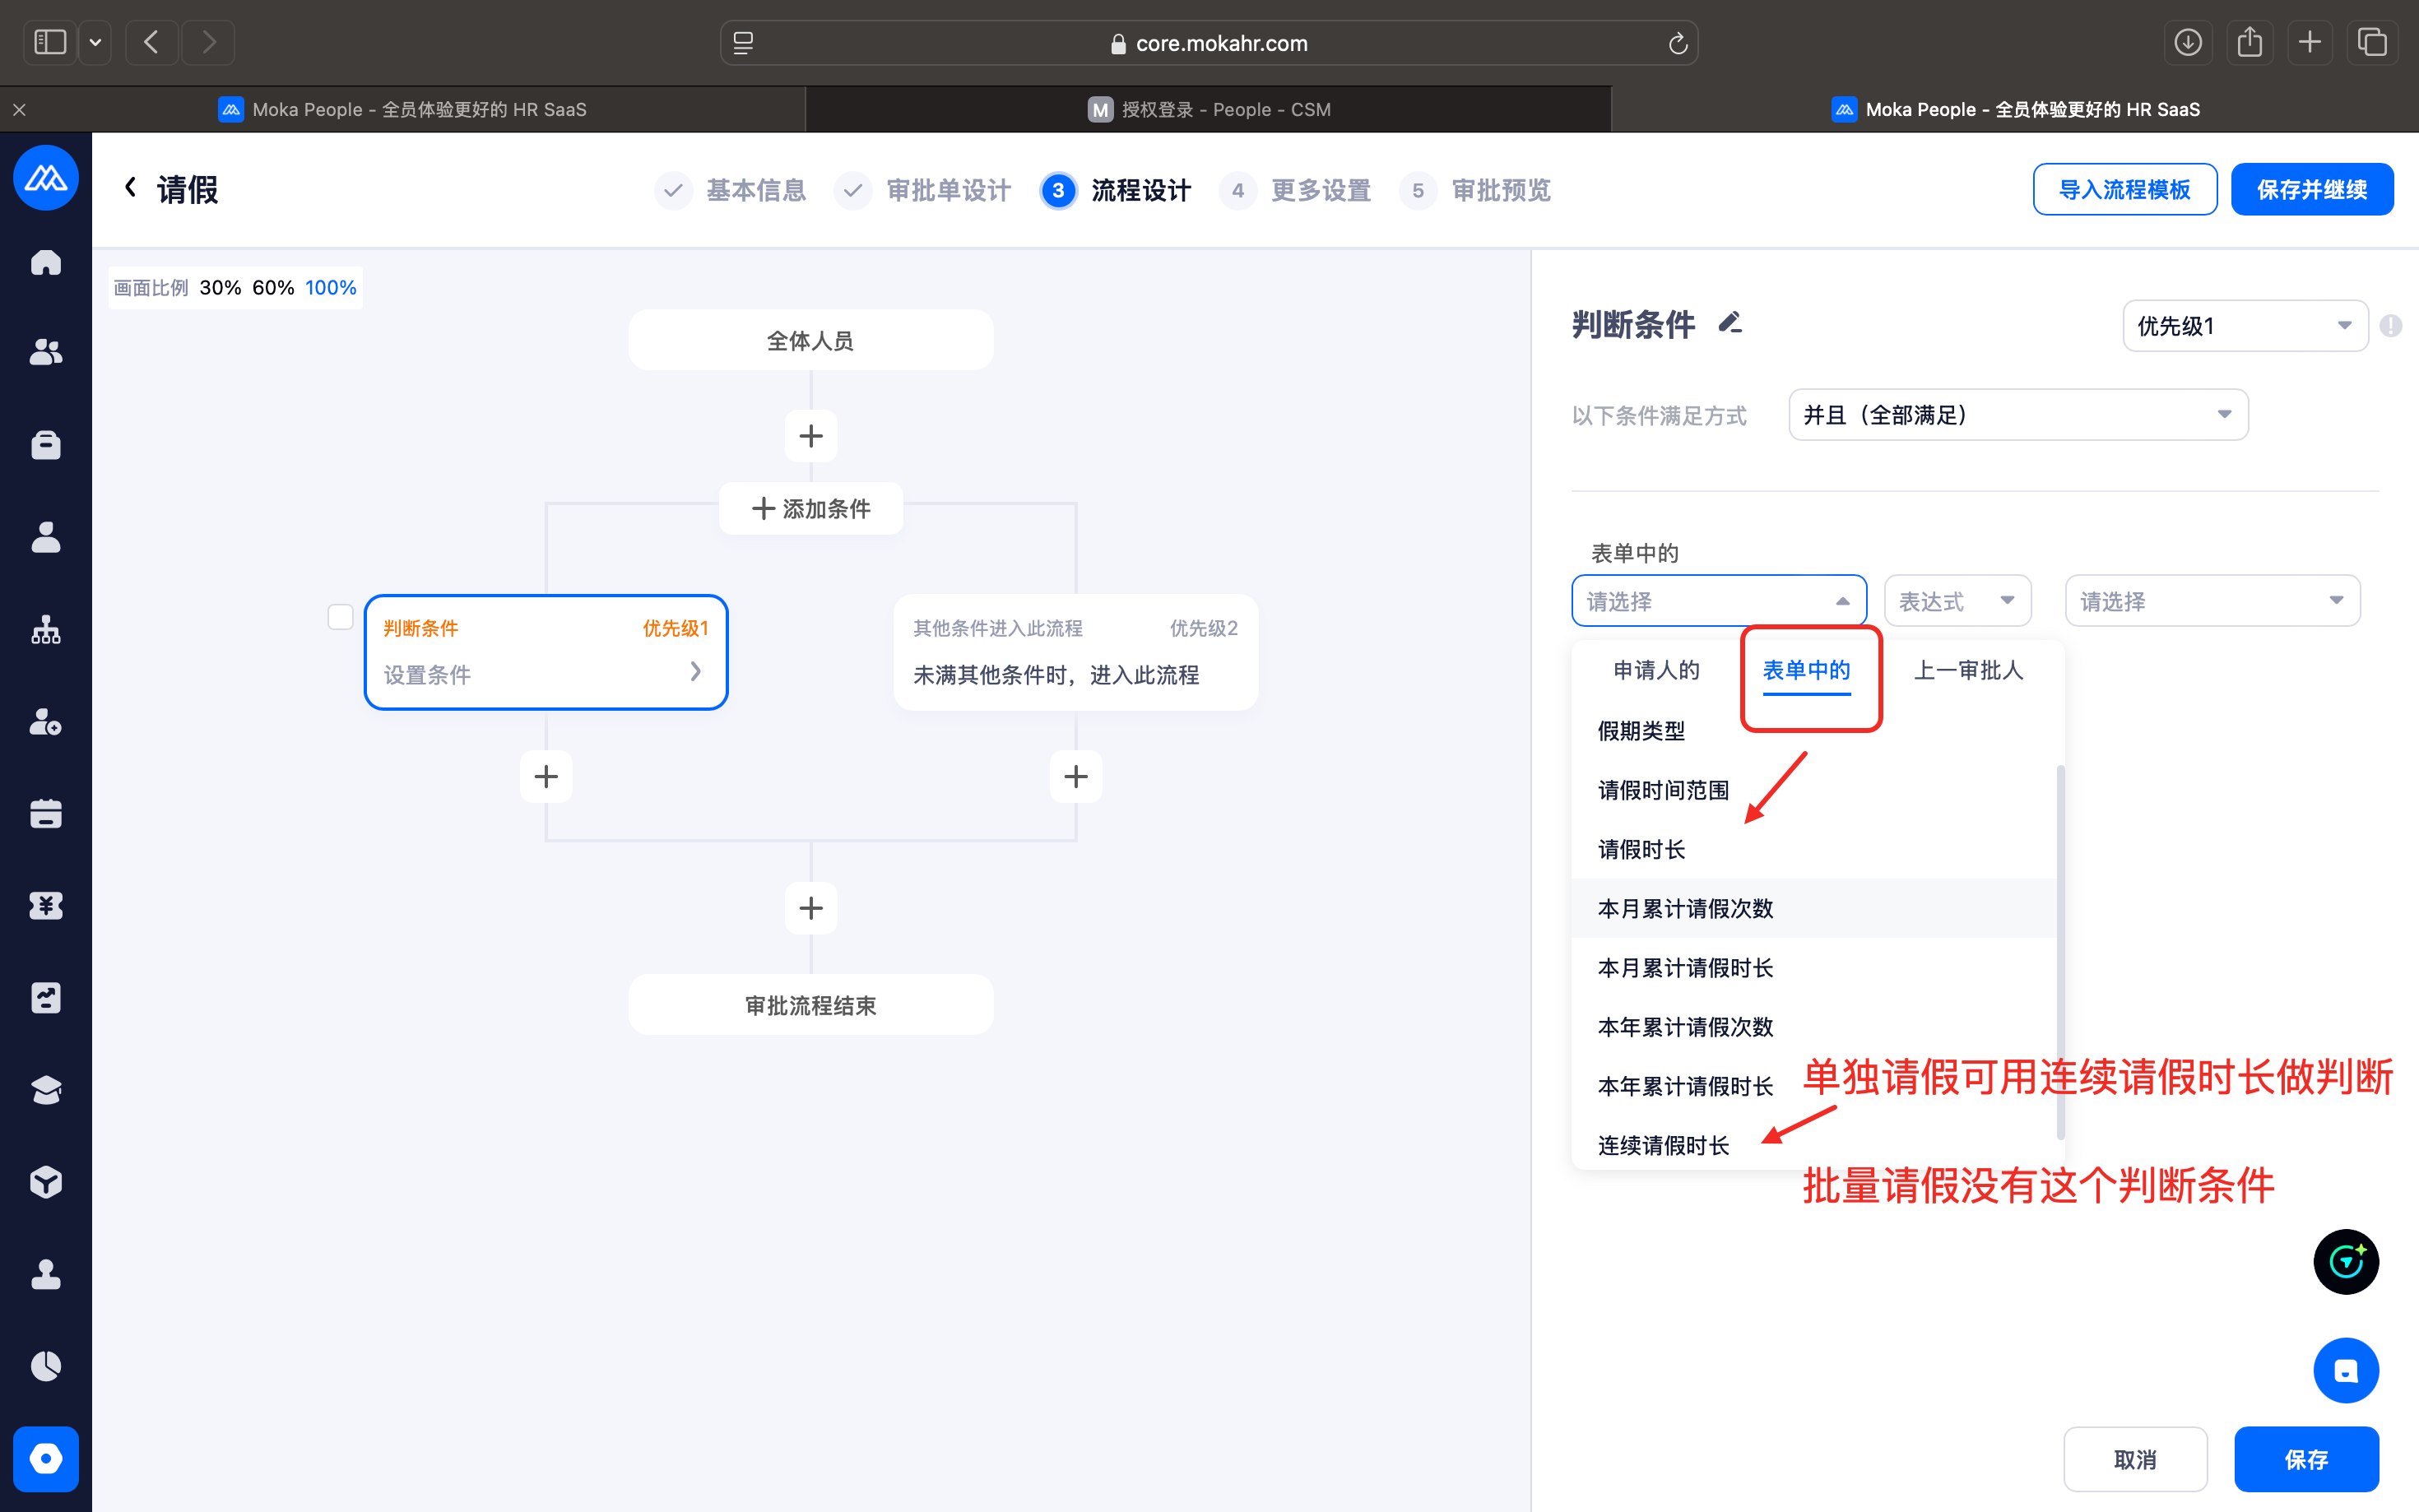The height and width of the screenshot is (1512, 2419).
Task: Select 连续请假时长 from the list
Action: coord(1663,1145)
